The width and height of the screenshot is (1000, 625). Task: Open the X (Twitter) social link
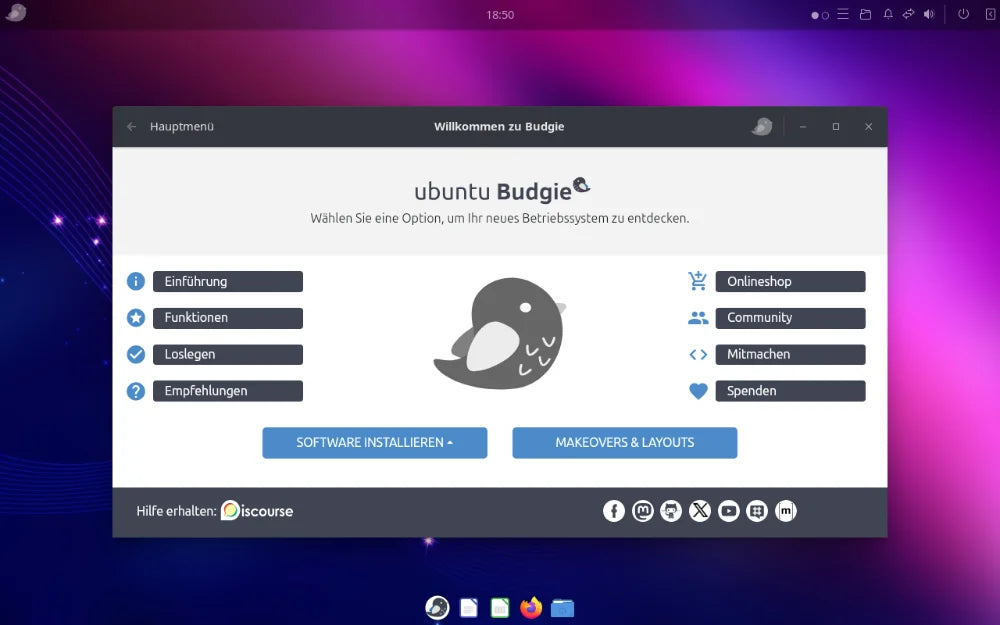coord(700,511)
